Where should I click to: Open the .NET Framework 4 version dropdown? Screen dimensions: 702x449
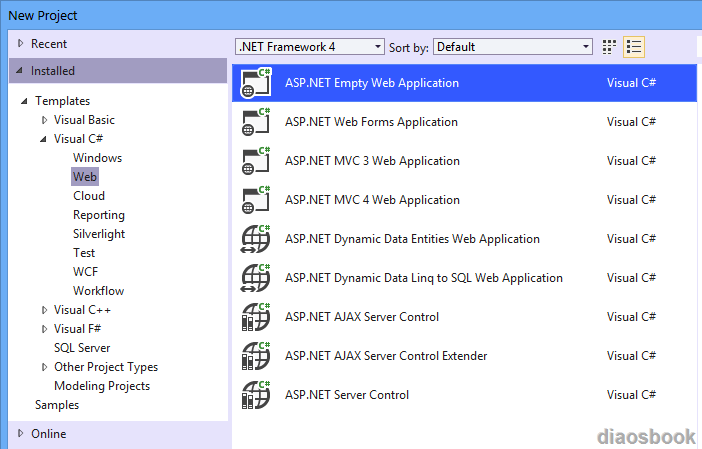pos(310,47)
